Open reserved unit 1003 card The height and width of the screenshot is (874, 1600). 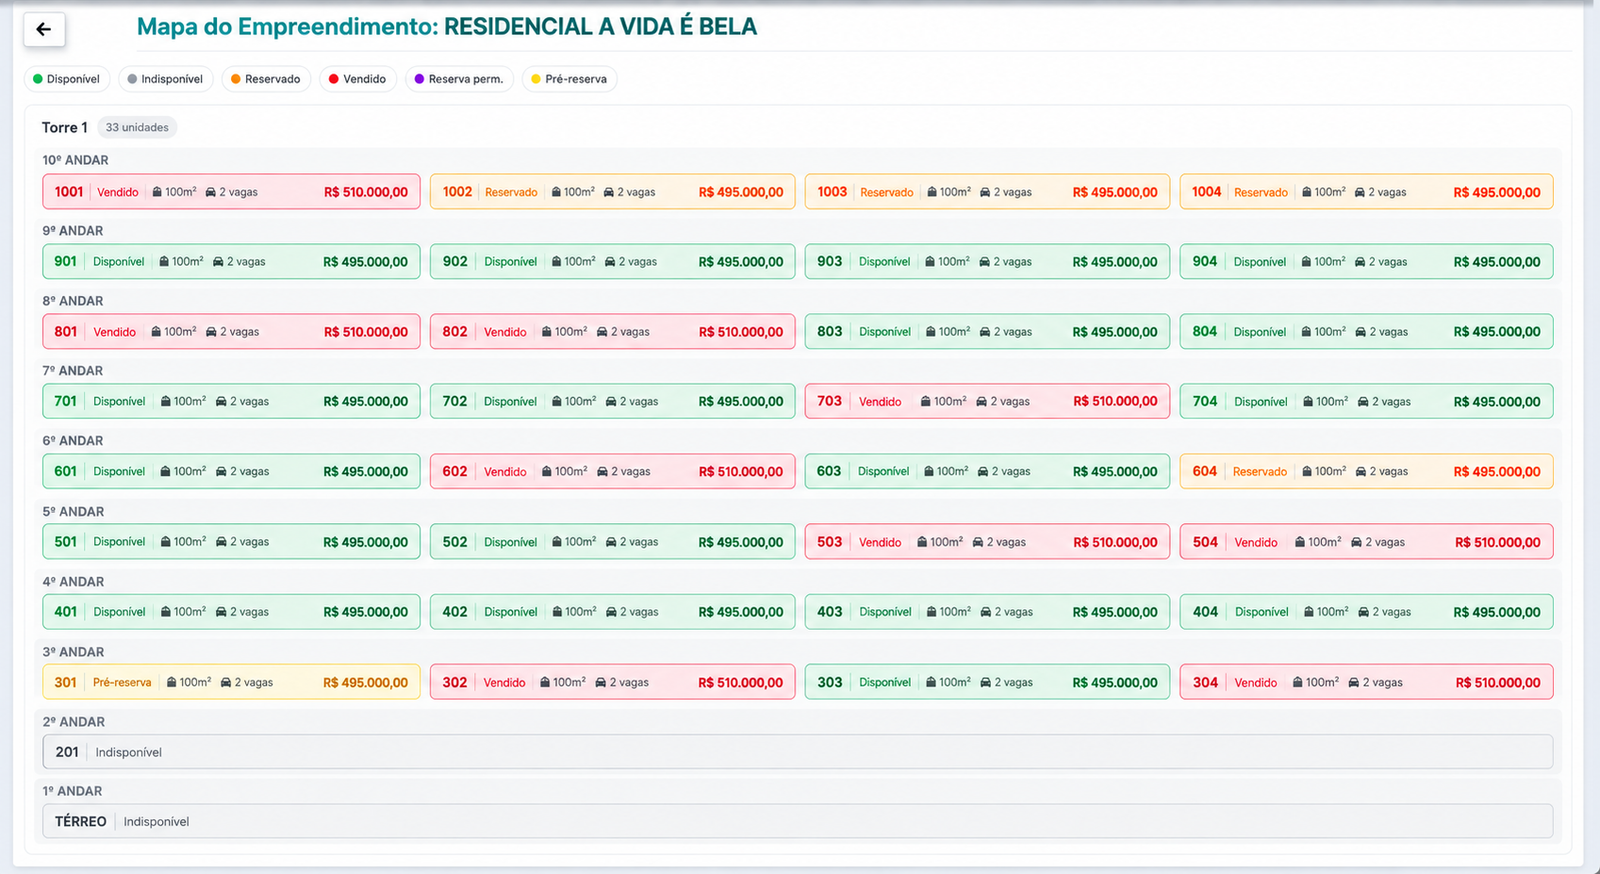(987, 192)
